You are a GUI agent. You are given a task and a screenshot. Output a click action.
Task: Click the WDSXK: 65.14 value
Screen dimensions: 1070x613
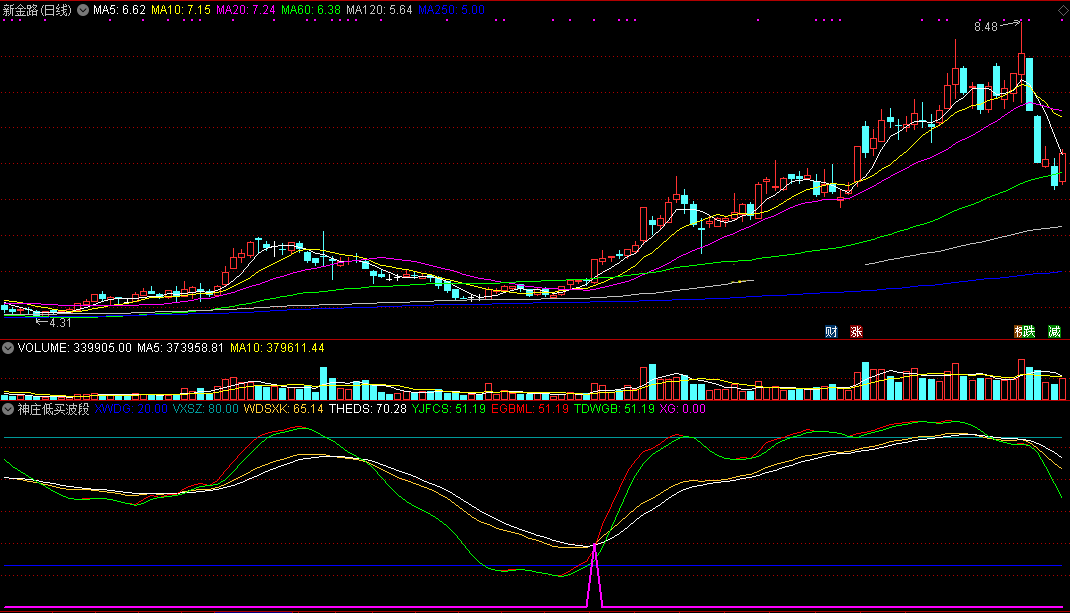283,409
